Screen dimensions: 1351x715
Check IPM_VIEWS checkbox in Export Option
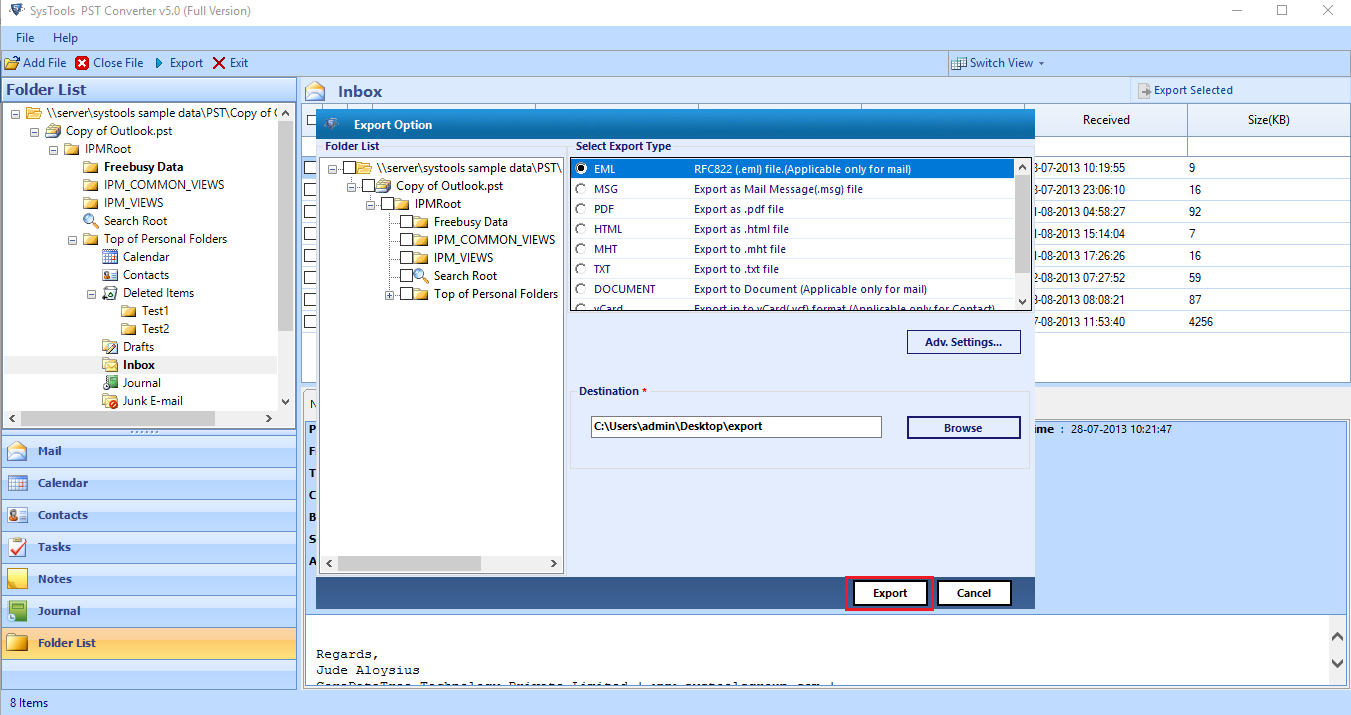tap(406, 258)
